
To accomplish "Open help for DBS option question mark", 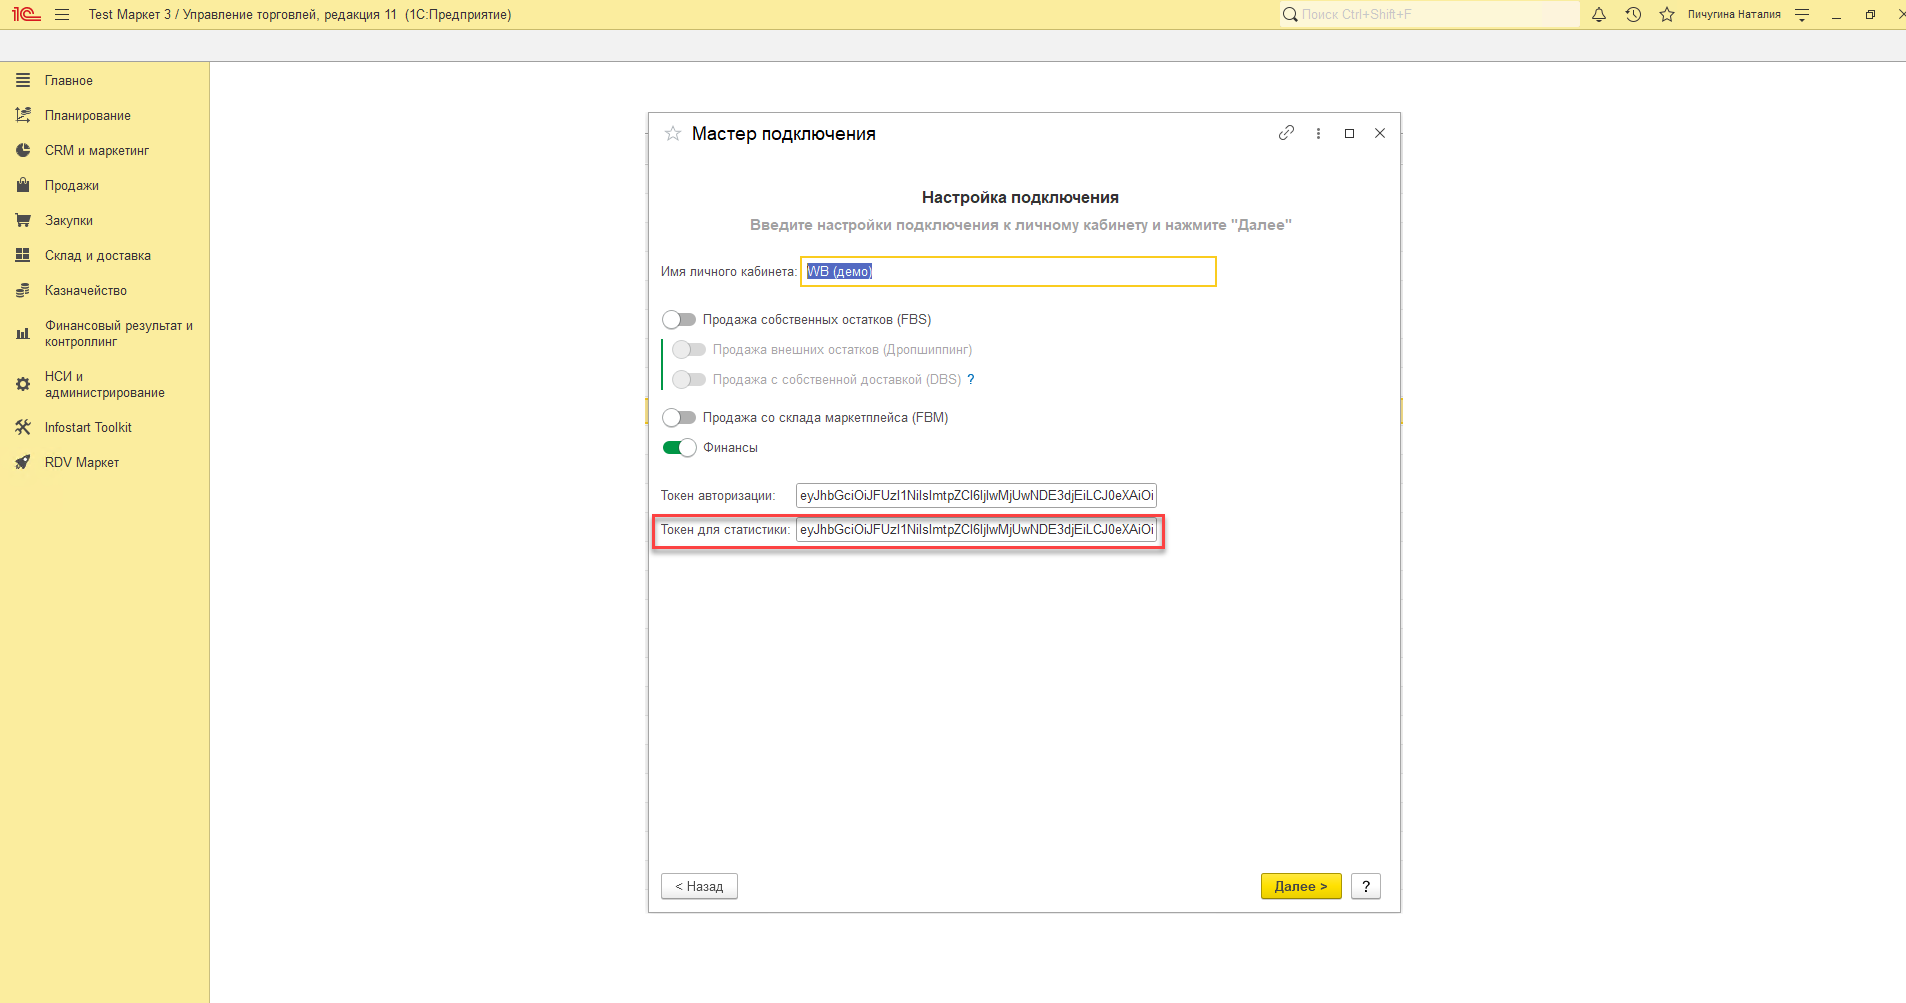I will tap(970, 379).
